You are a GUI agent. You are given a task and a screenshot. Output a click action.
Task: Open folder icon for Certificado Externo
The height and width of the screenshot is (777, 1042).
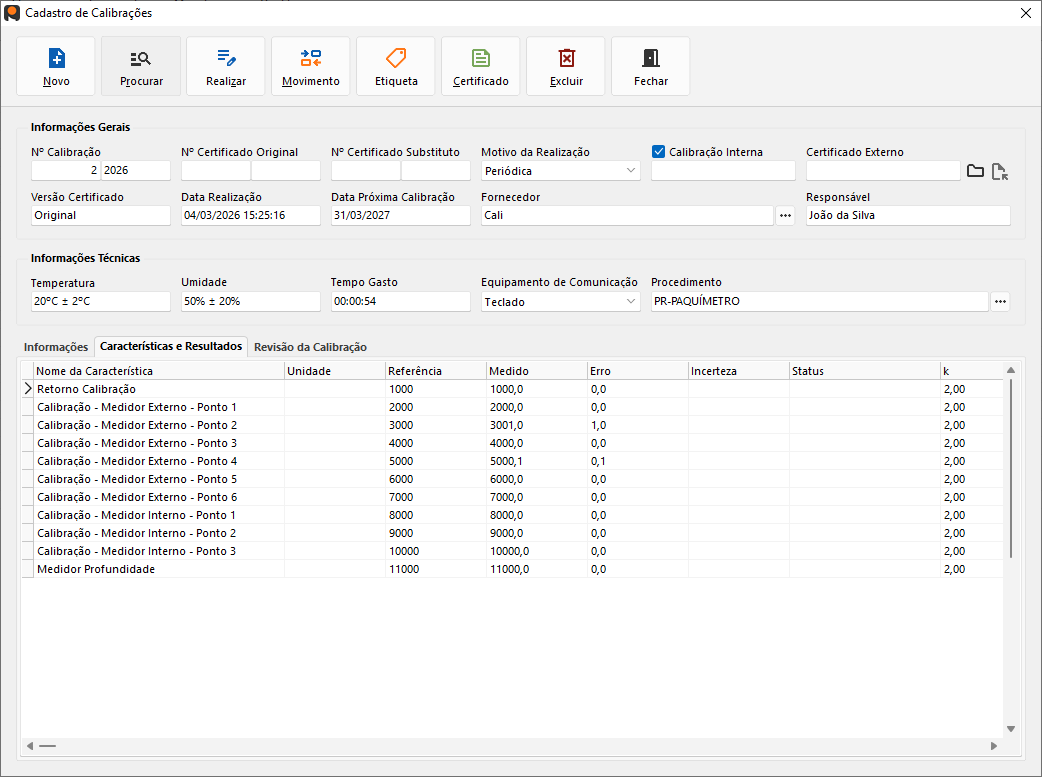click(975, 171)
